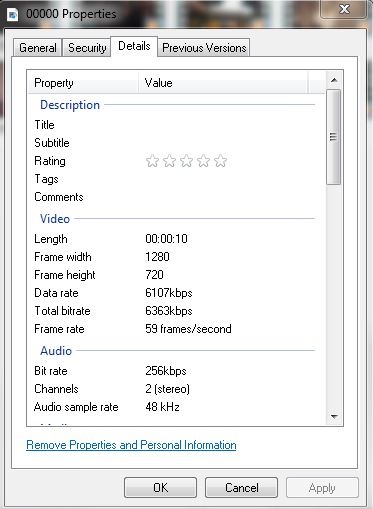Image resolution: width=373 pixels, height=509 pixels.
Task: Open the Previous Versions tab
Action: [204, 48]
